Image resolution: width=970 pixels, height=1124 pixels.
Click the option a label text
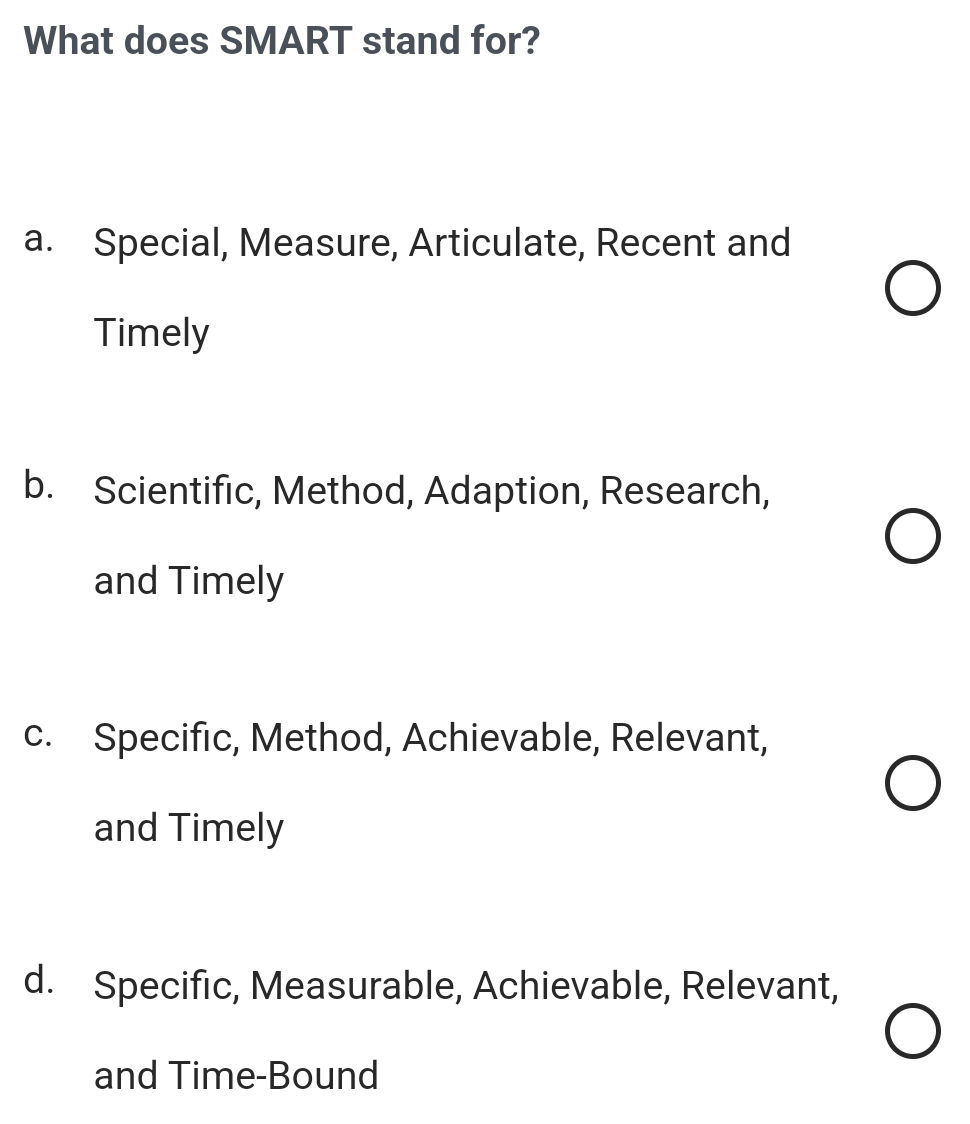pyautogui.click(x=37, y=240)
